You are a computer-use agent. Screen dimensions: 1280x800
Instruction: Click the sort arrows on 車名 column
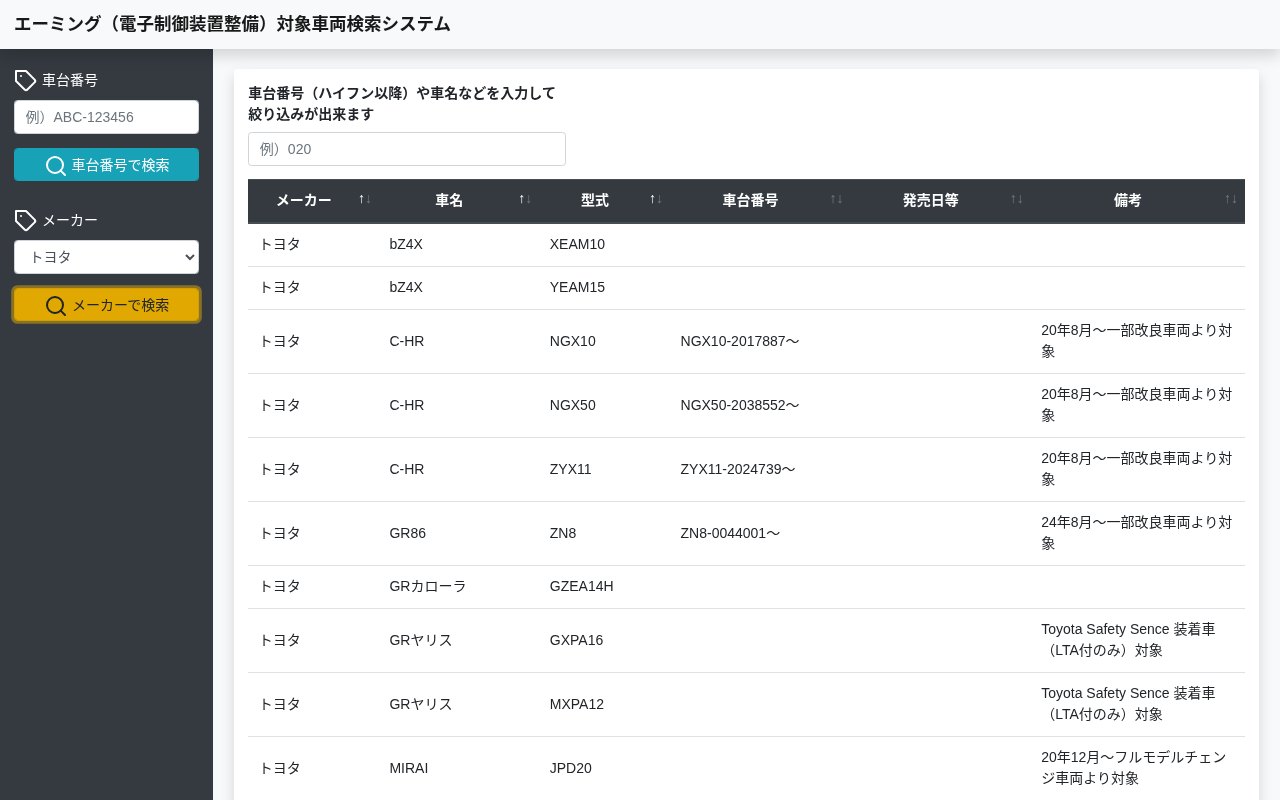pos(525,200)
